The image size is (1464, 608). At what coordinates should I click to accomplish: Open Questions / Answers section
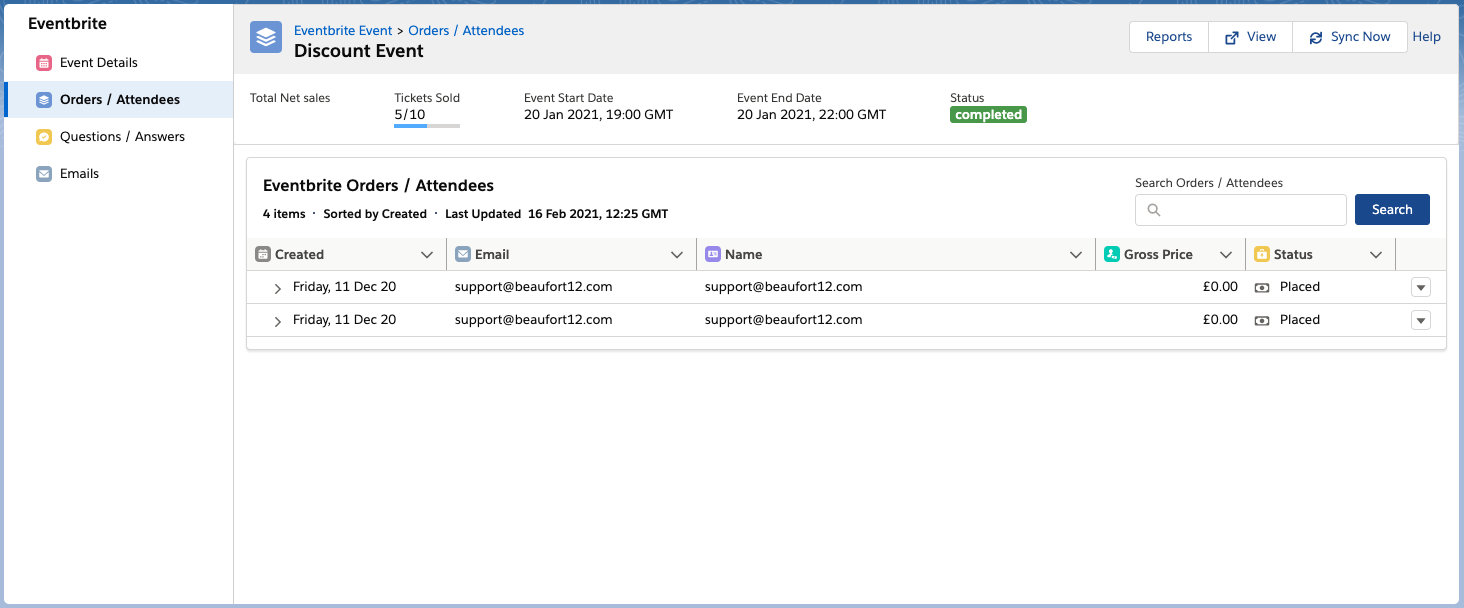[118, 137]
